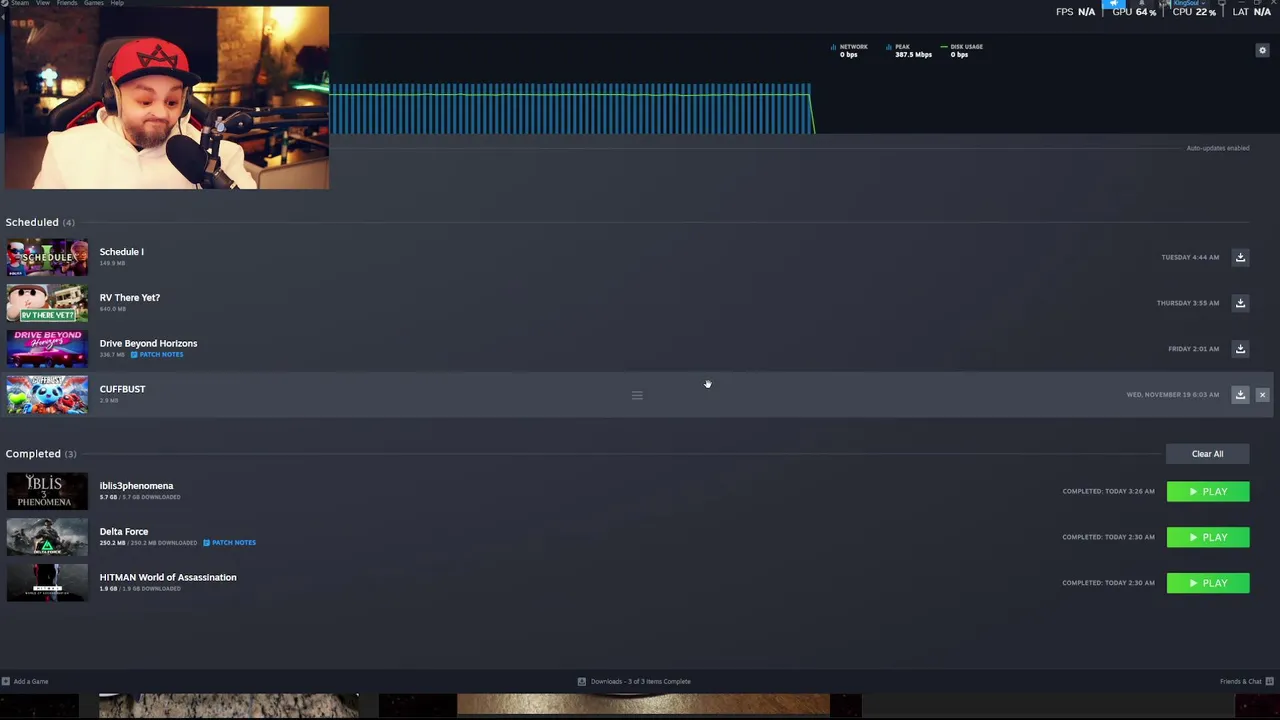Click the Completed section header
This screenshot has height=720, width=1280.
[x=41, y=454]
